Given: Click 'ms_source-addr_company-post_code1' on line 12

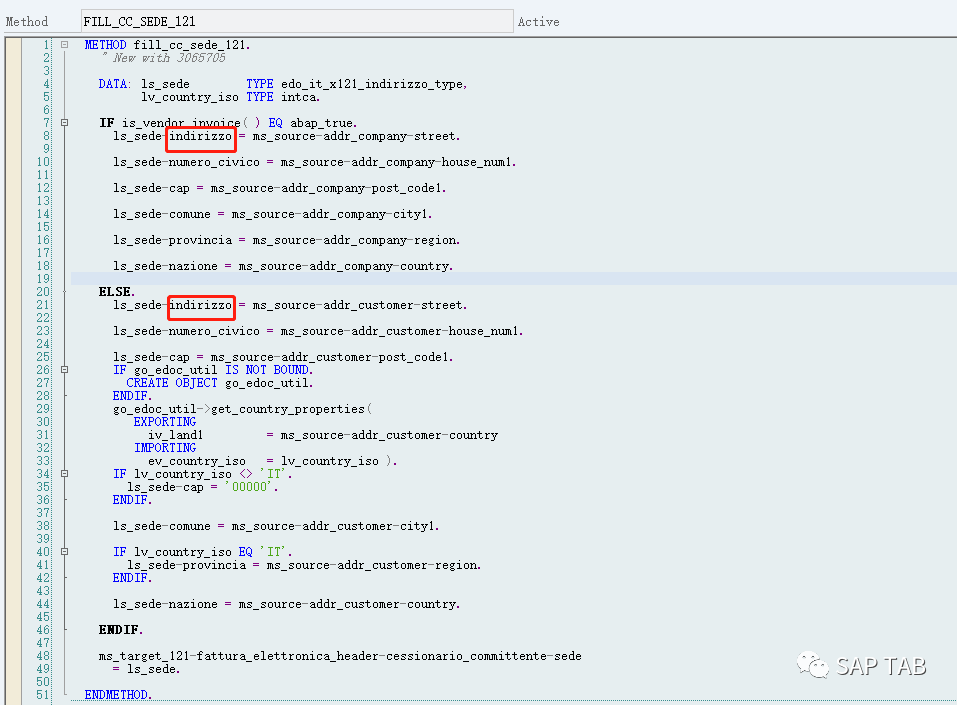Looking at the screenshot, I should click(x=328, y=188).
